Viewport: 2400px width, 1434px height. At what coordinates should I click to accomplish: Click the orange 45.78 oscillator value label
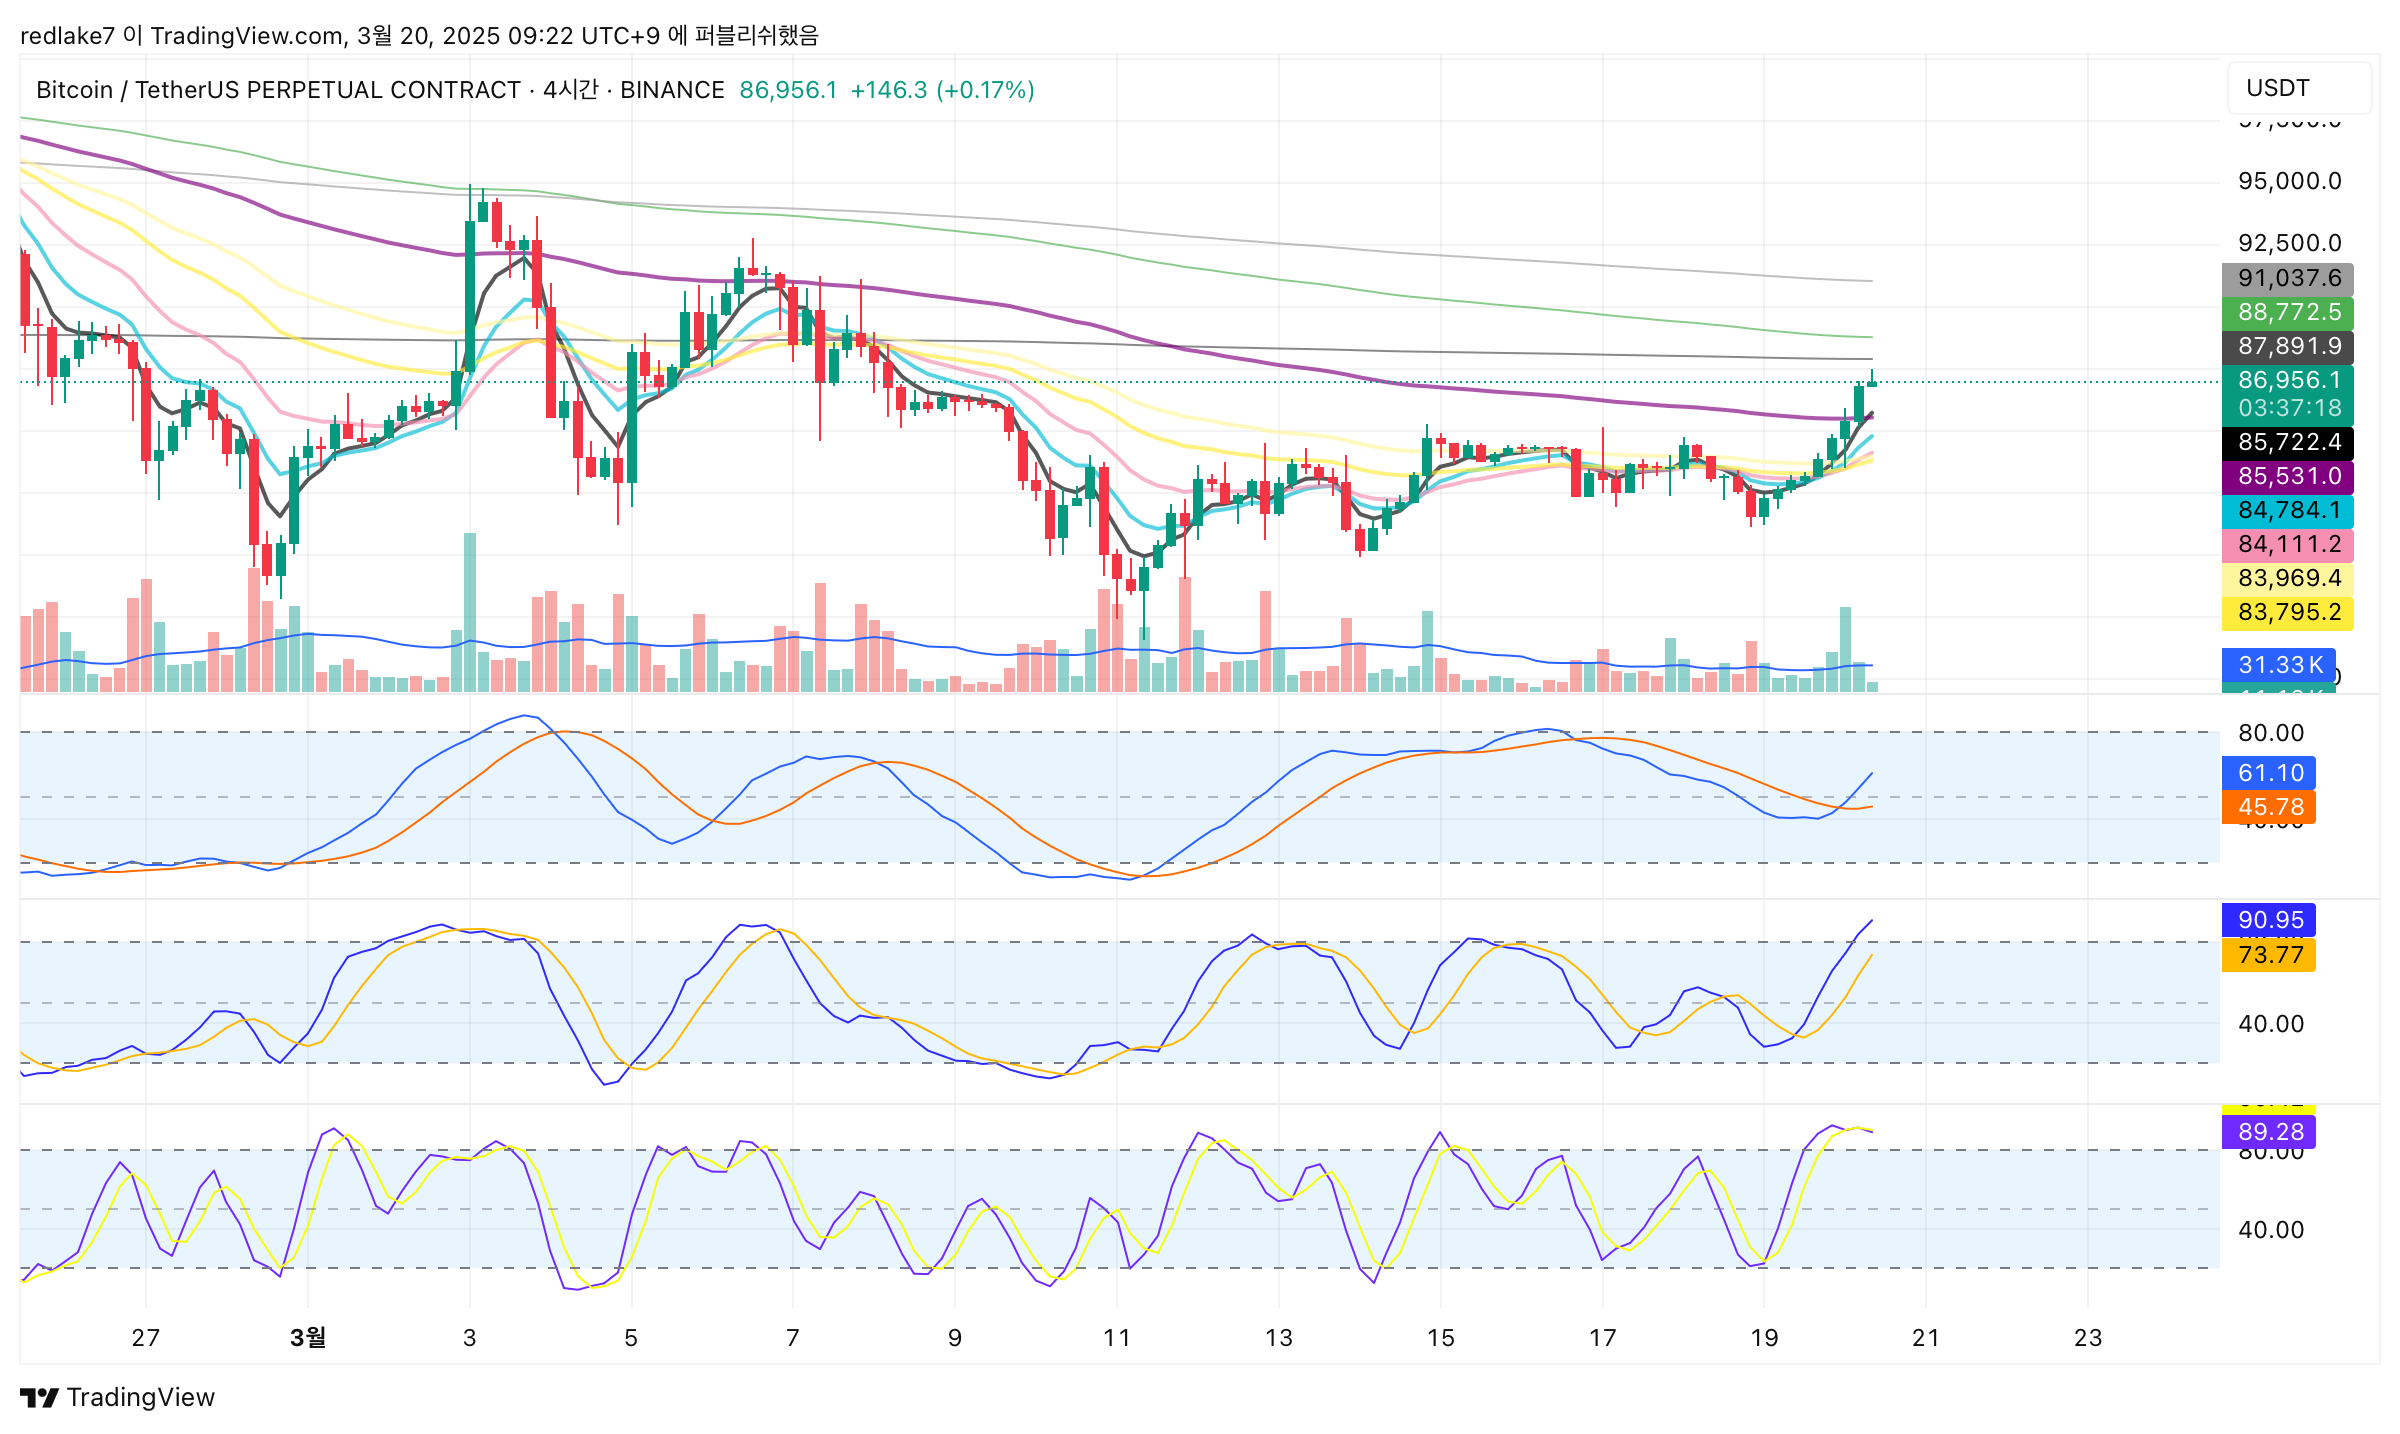click(x=2269, y=807)
